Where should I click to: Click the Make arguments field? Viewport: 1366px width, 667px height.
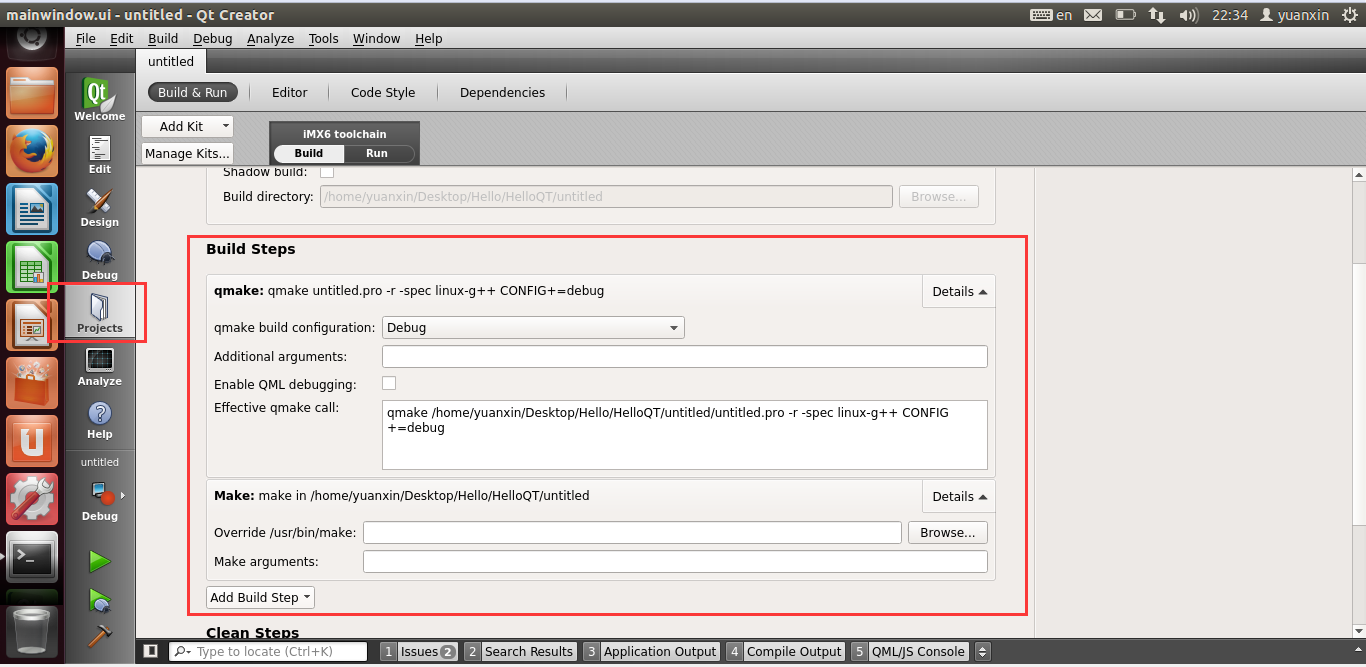pos(675,562)
